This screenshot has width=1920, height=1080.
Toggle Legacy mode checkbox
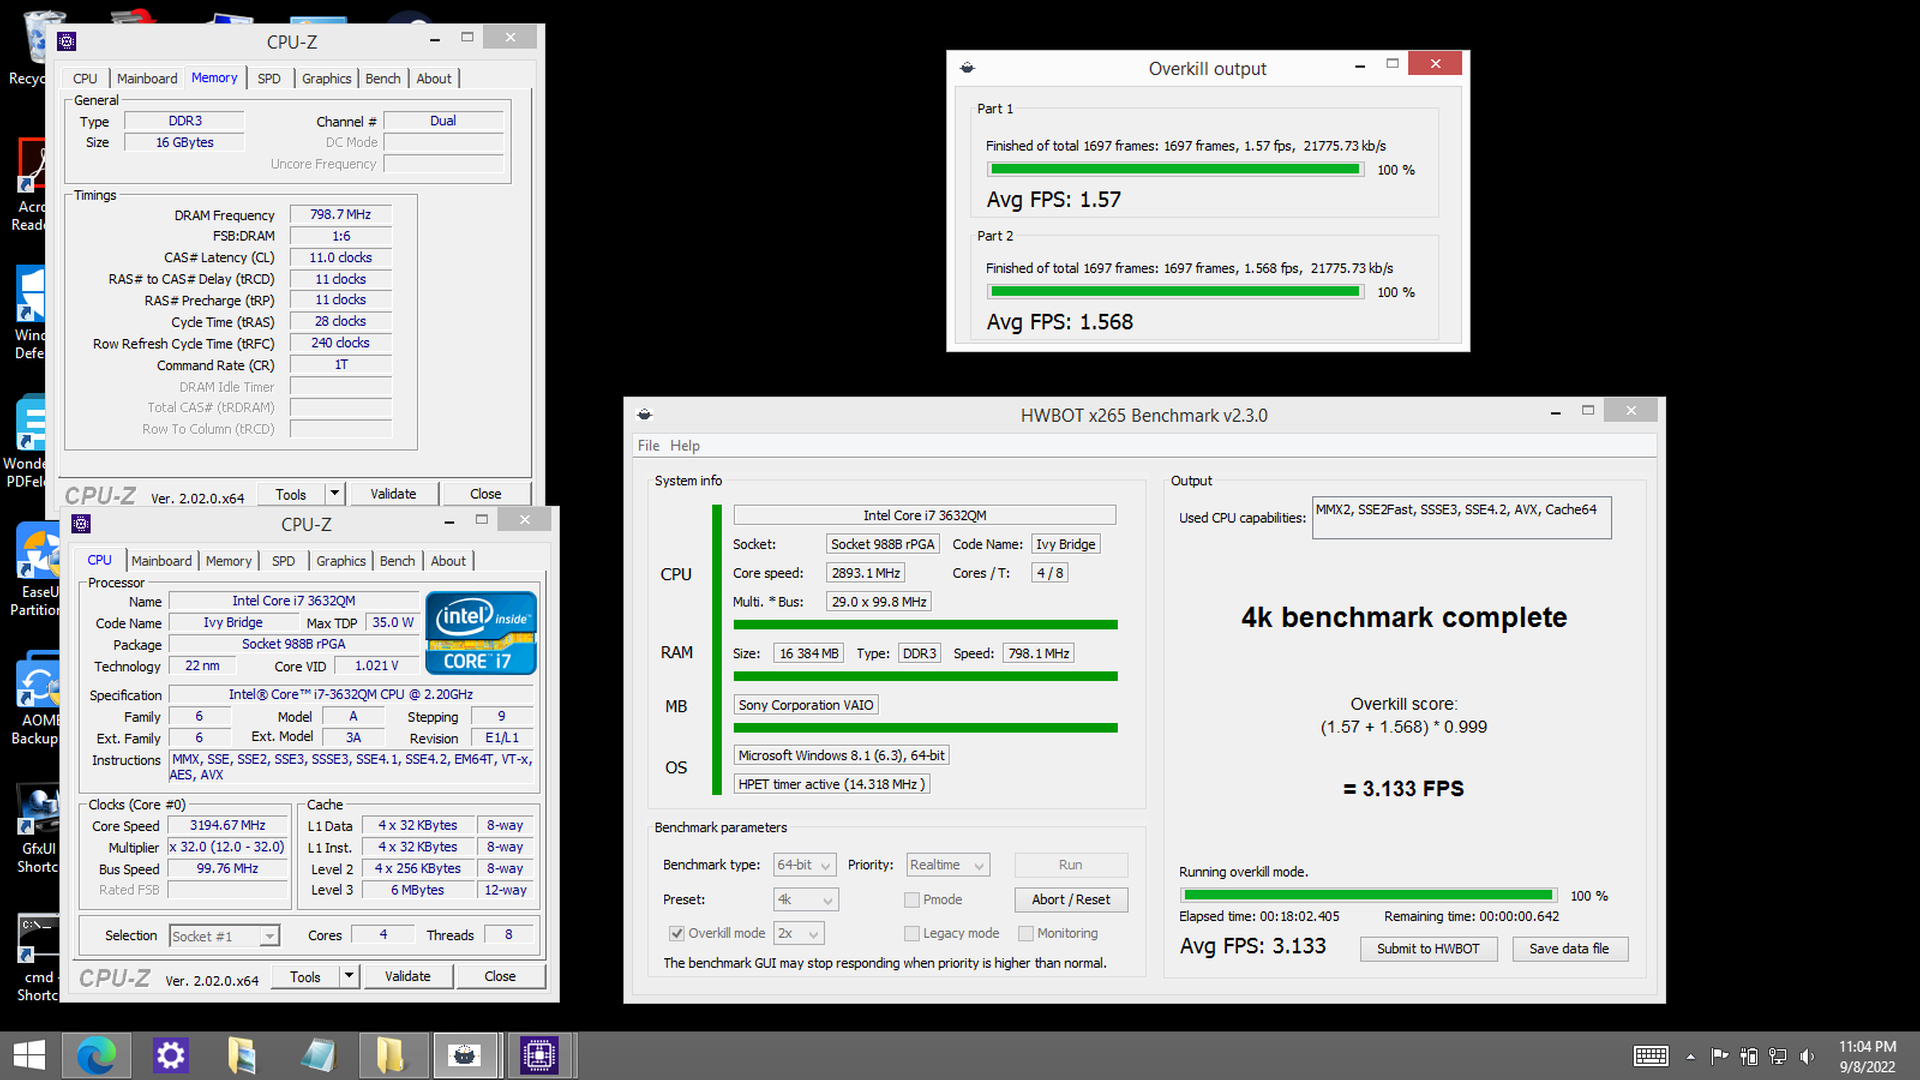click(911, 933)
